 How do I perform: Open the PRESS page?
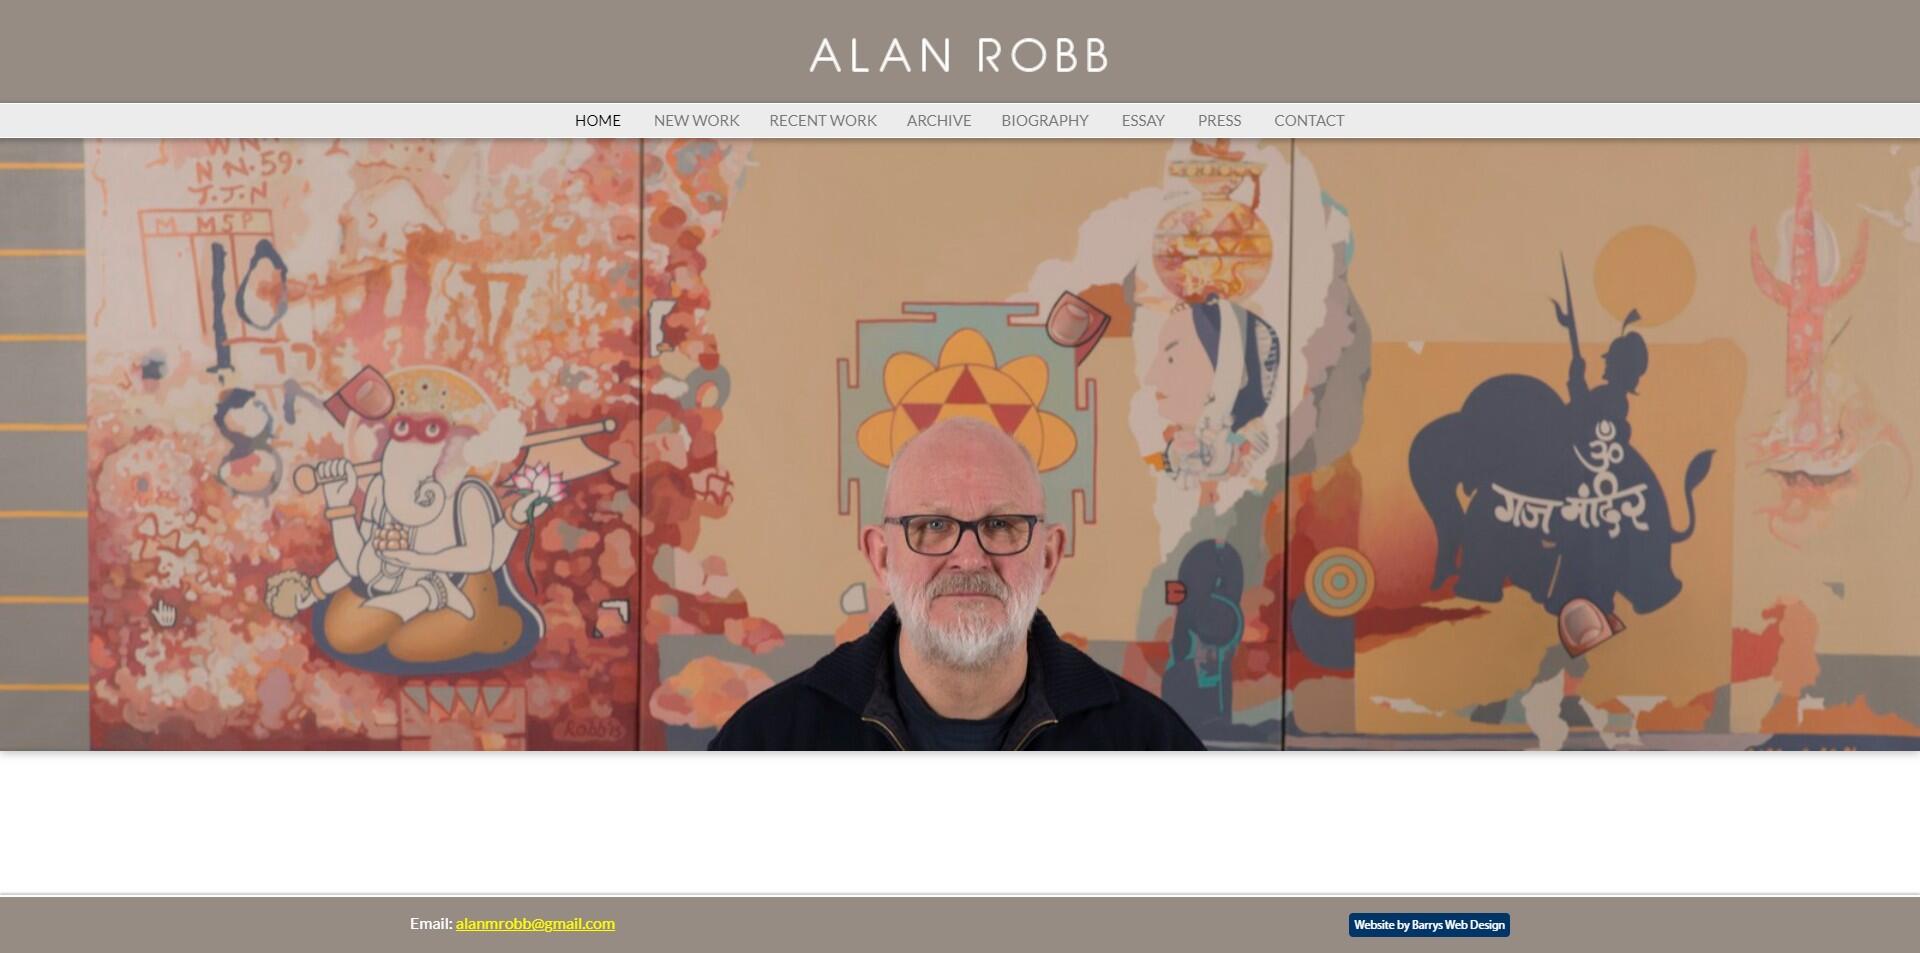[1219, 120]
